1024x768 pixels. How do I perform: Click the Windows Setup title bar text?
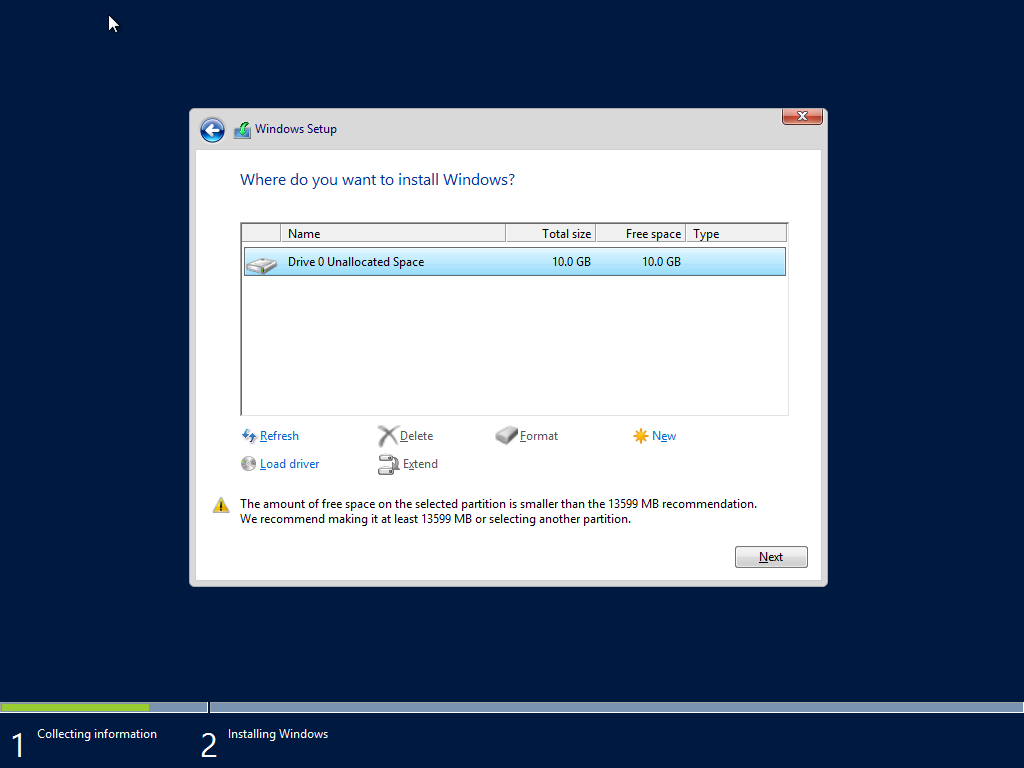(x=295, y=129)
